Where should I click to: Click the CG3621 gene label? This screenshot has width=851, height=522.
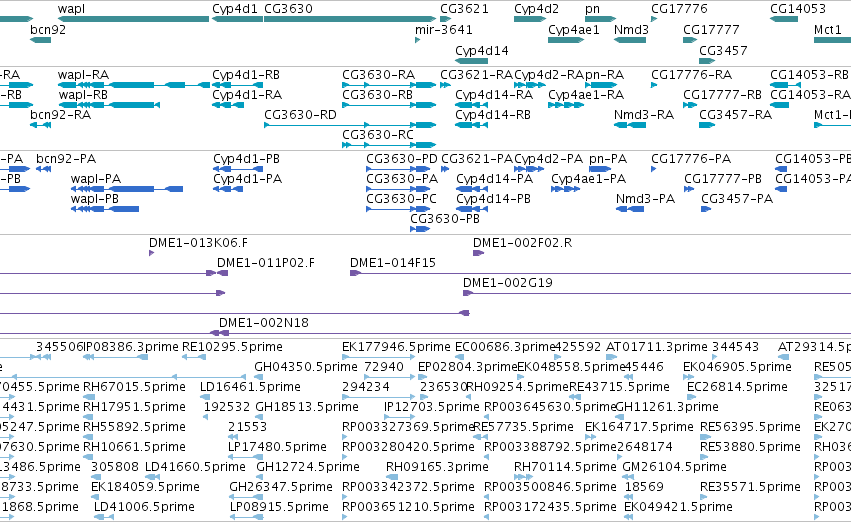[464, 9]
